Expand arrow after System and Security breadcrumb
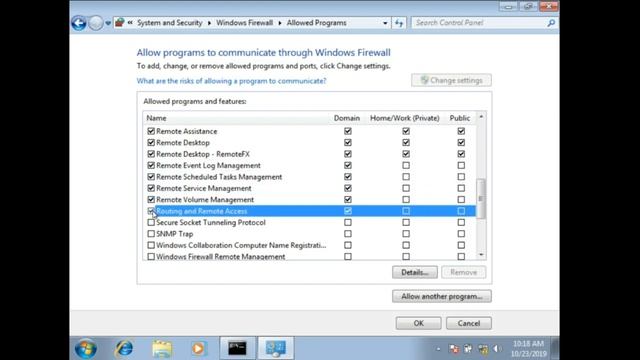Viewport: 640px width, 360px height. click(209, 23)
